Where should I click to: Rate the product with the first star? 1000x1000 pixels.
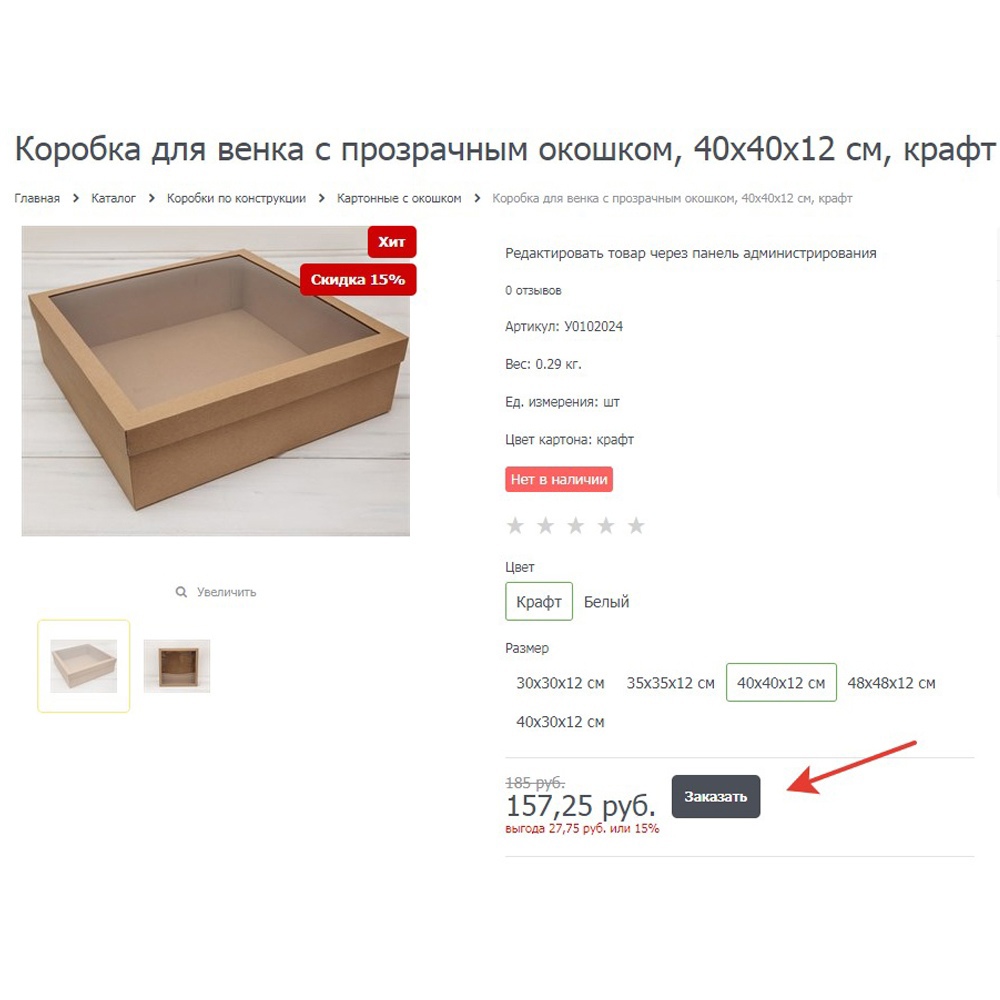tap(515, 526)
